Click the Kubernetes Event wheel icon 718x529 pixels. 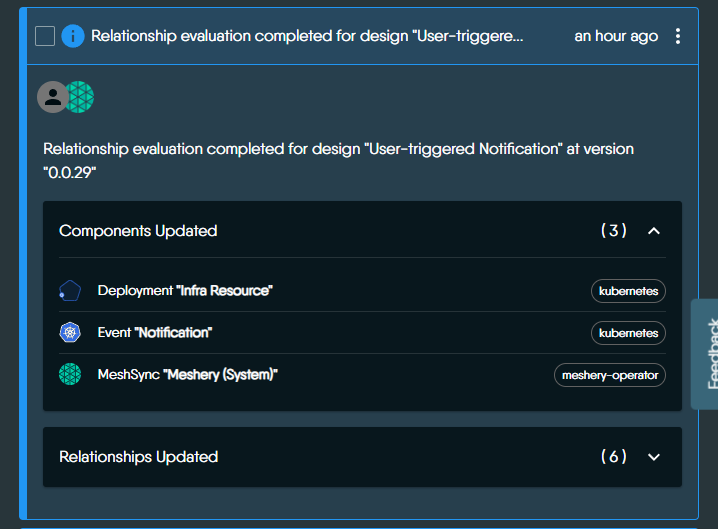coord(69,332)
